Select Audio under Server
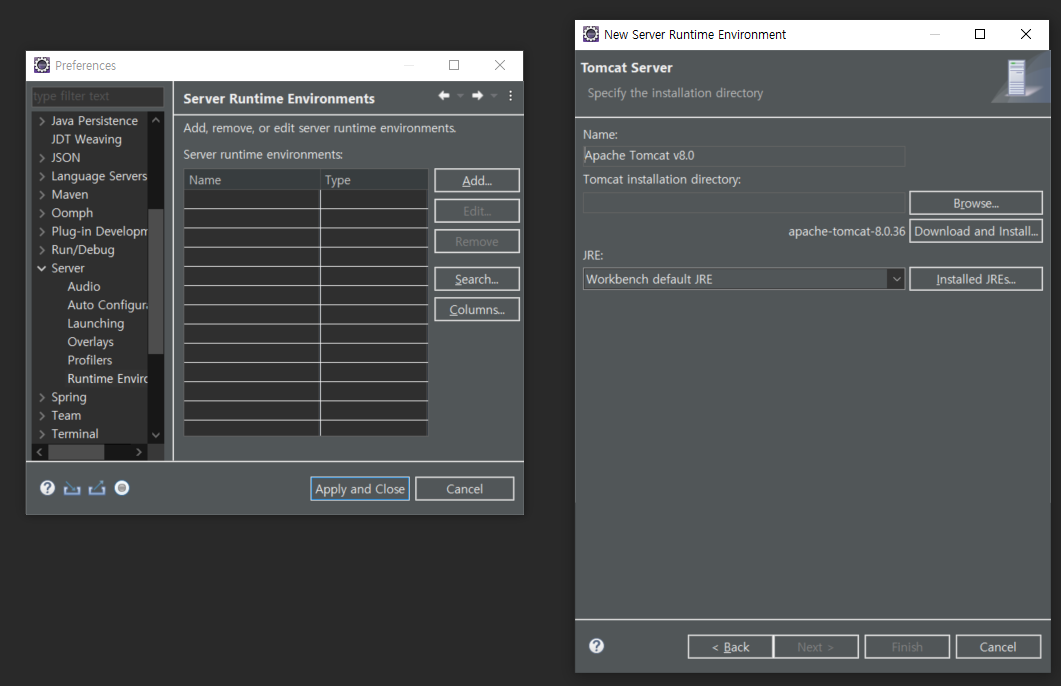This screenshot has width=1061, height=686. coord(84,287)
